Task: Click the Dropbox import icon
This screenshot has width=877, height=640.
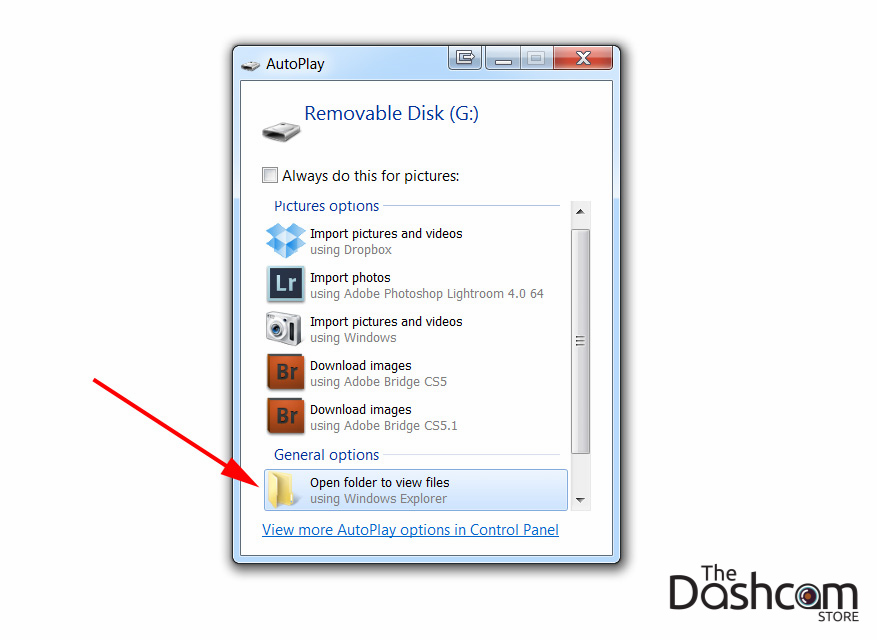Action: click(x=285, y=241)
